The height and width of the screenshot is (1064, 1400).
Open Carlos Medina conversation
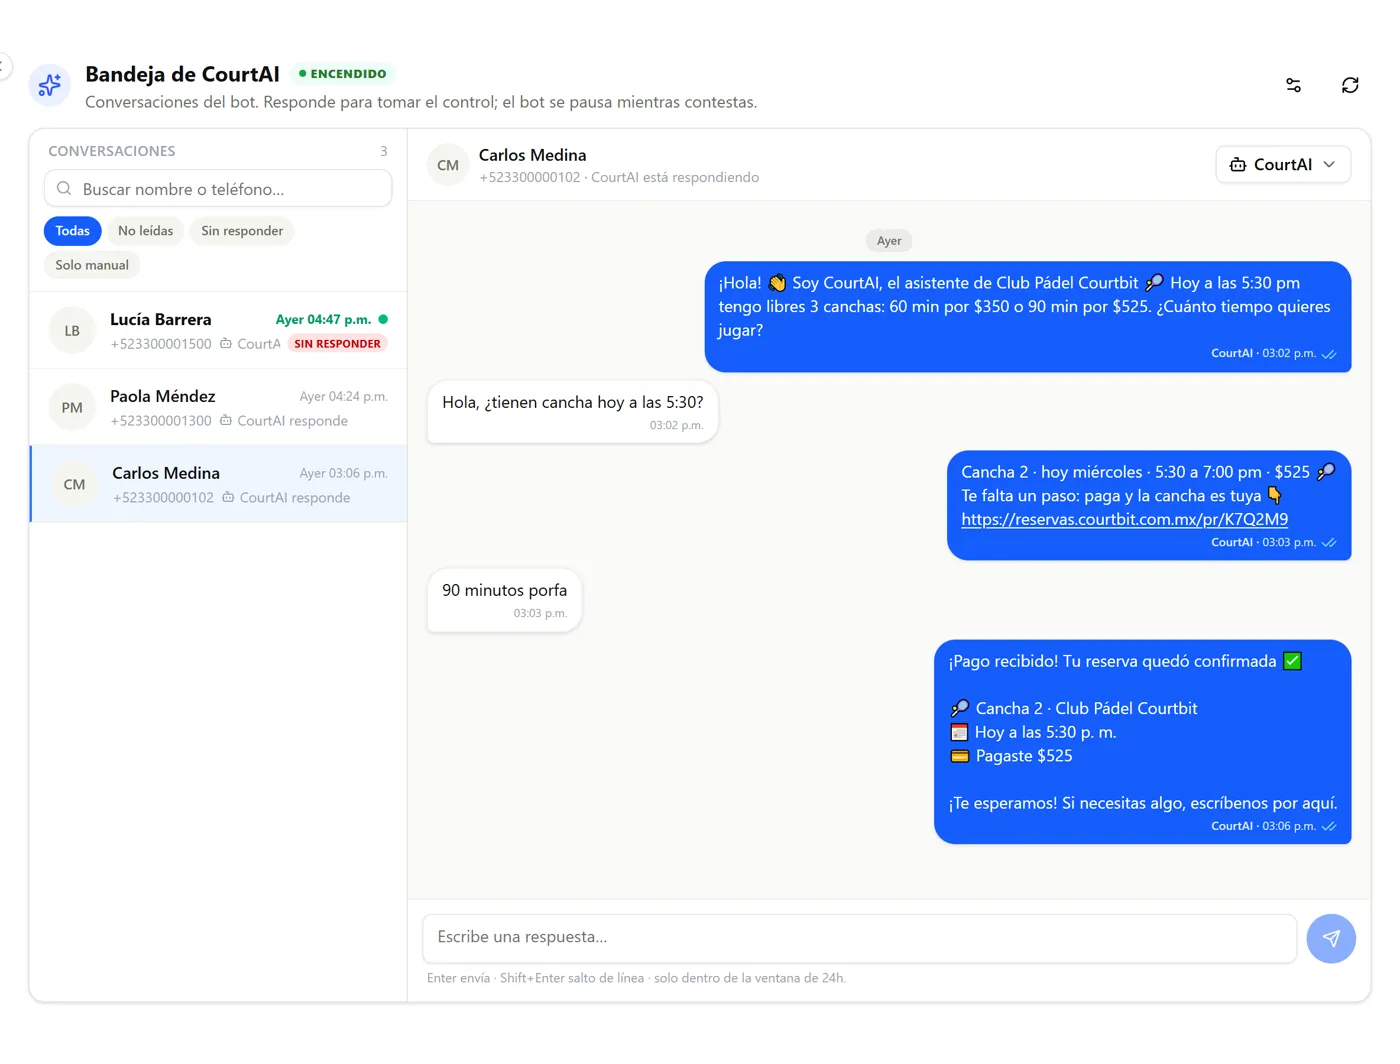(x=218, y=485)
